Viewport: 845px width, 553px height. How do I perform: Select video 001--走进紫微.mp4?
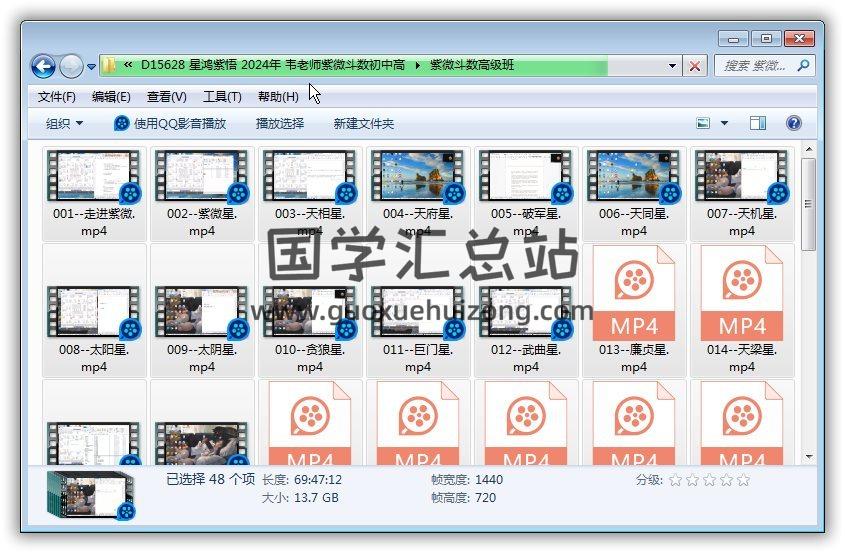click(x=94, y=193)
